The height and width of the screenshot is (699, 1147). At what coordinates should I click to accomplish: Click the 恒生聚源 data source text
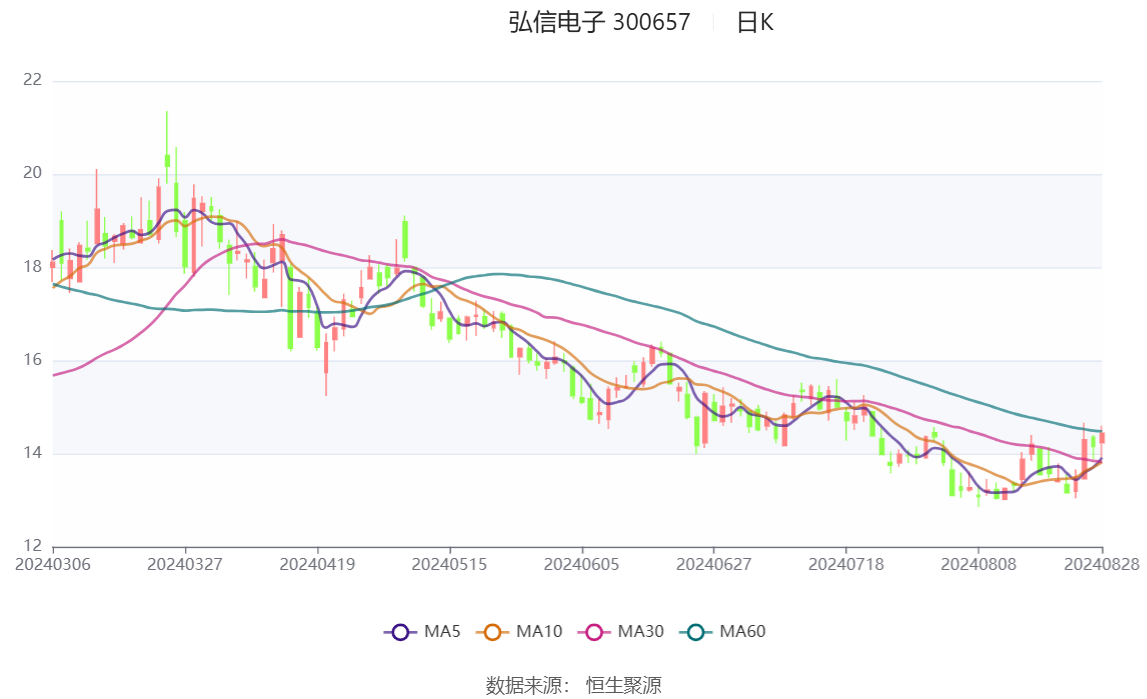coord(623,686)
